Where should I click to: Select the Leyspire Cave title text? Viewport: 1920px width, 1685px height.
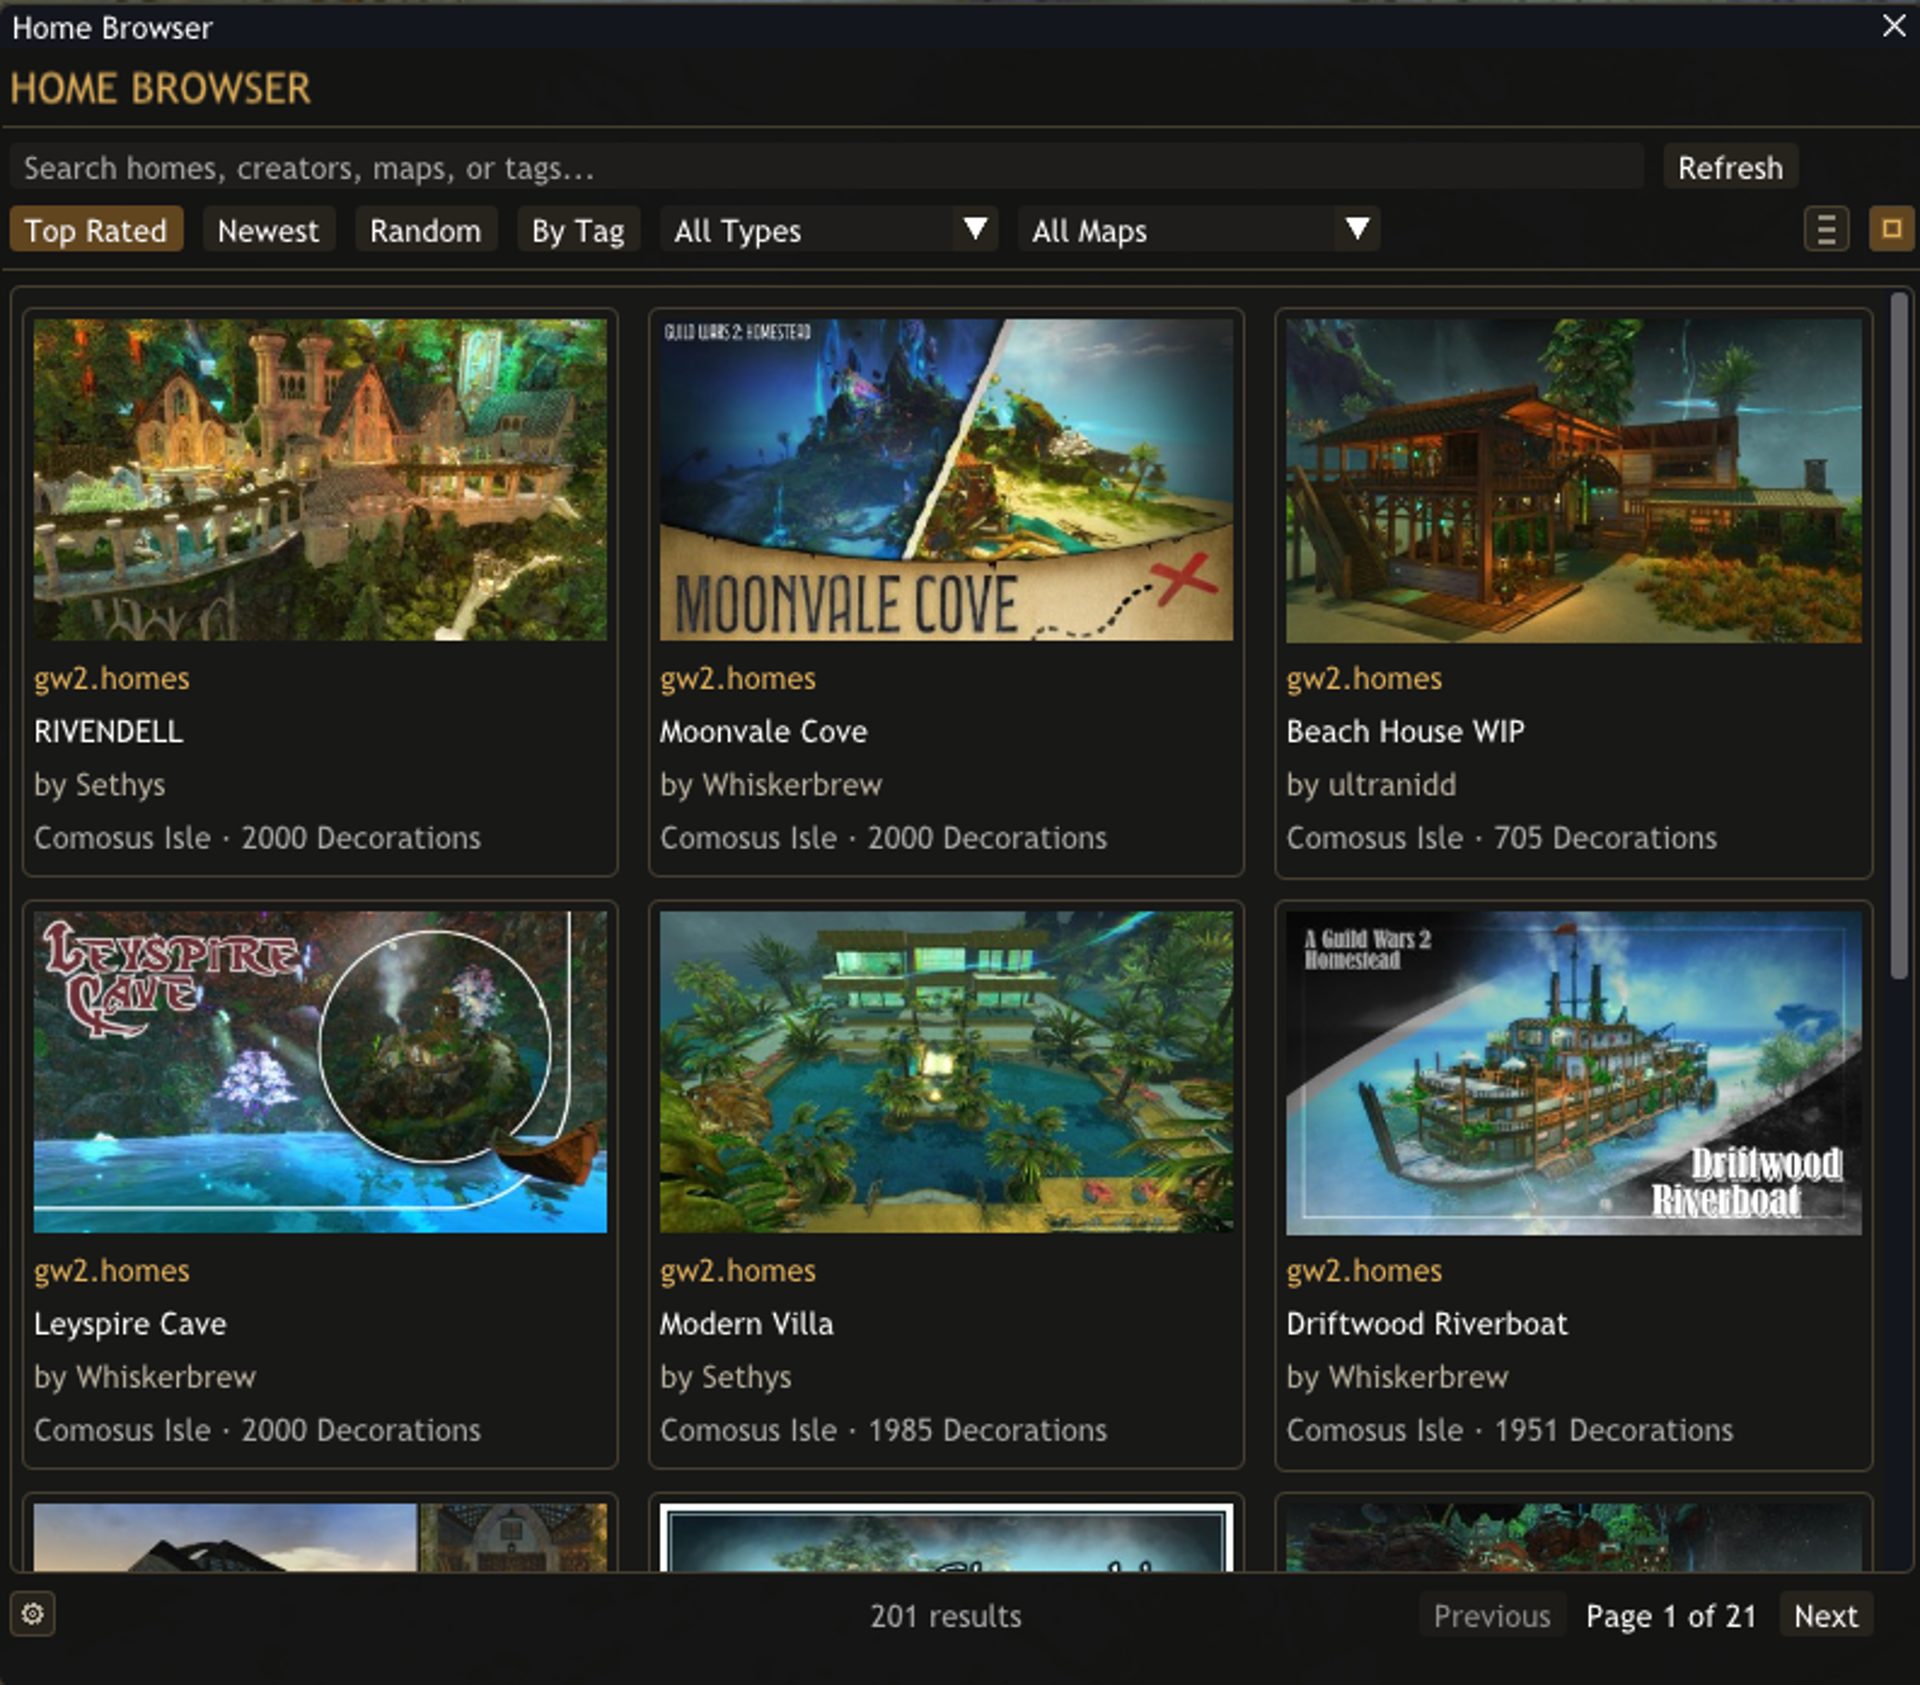pyautogui.click(x=130, y=1324)
